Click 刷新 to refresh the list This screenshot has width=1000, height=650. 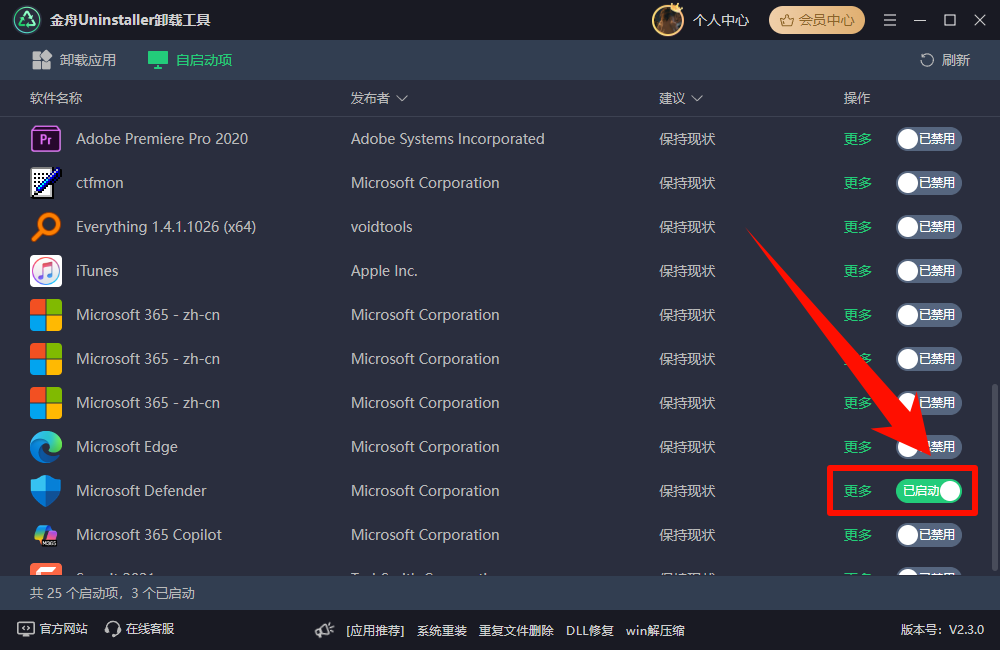coord(944,60)
